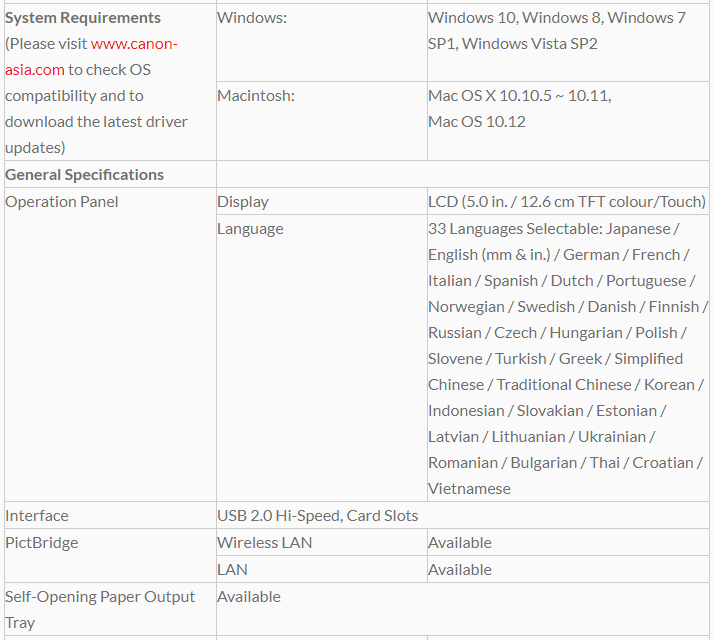Image resolution: width=714 pixels, height=640 pixels.
Task: Click the General Specifications heading
Action: coord(85,175)
